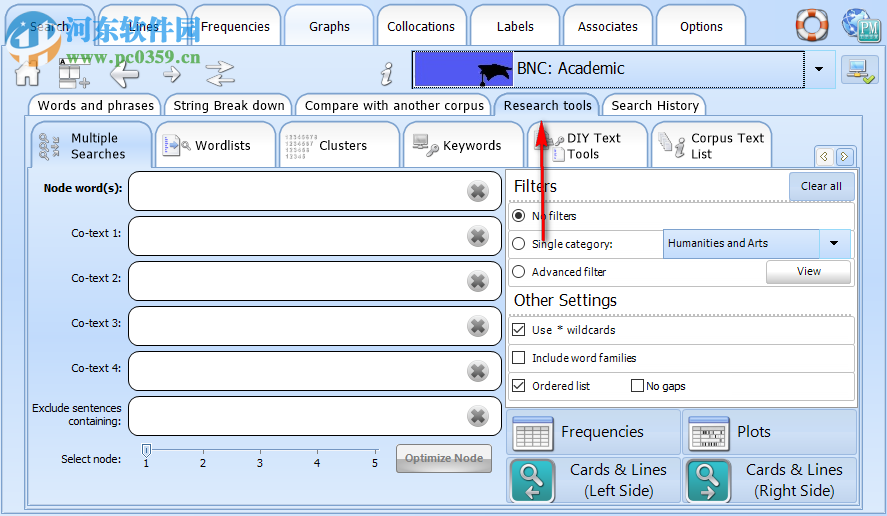The image size is (887, 516).
Task: Set Select node slider to 5
Action: point(374,451)
